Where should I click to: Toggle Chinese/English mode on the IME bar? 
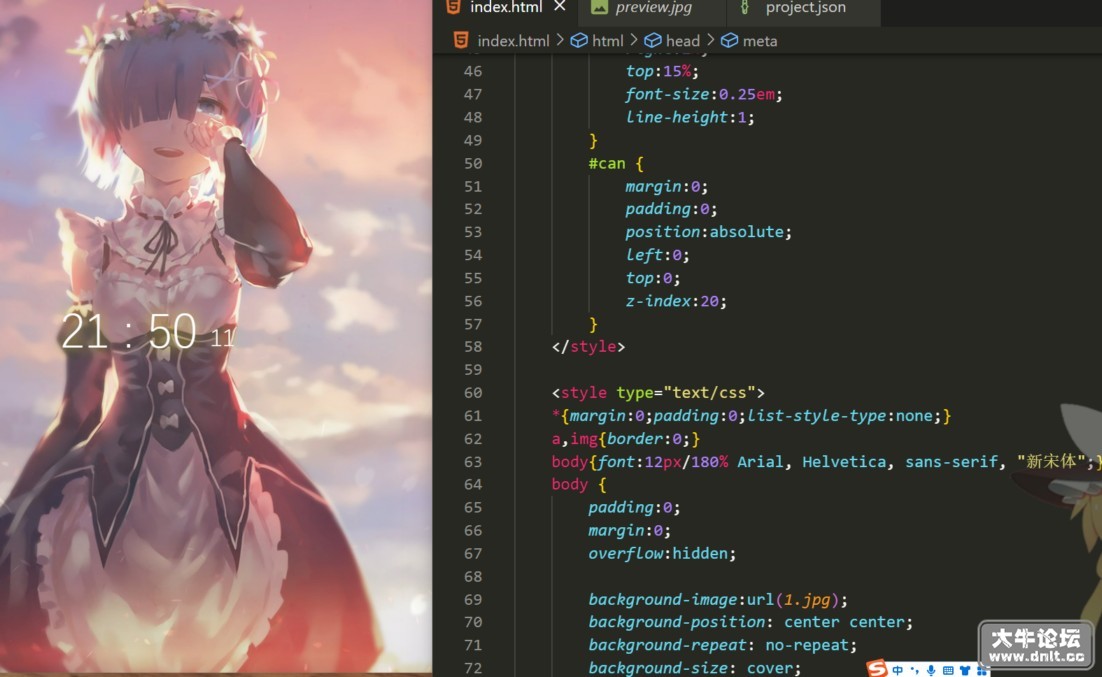pyautogui.click(x=897, y=671)
